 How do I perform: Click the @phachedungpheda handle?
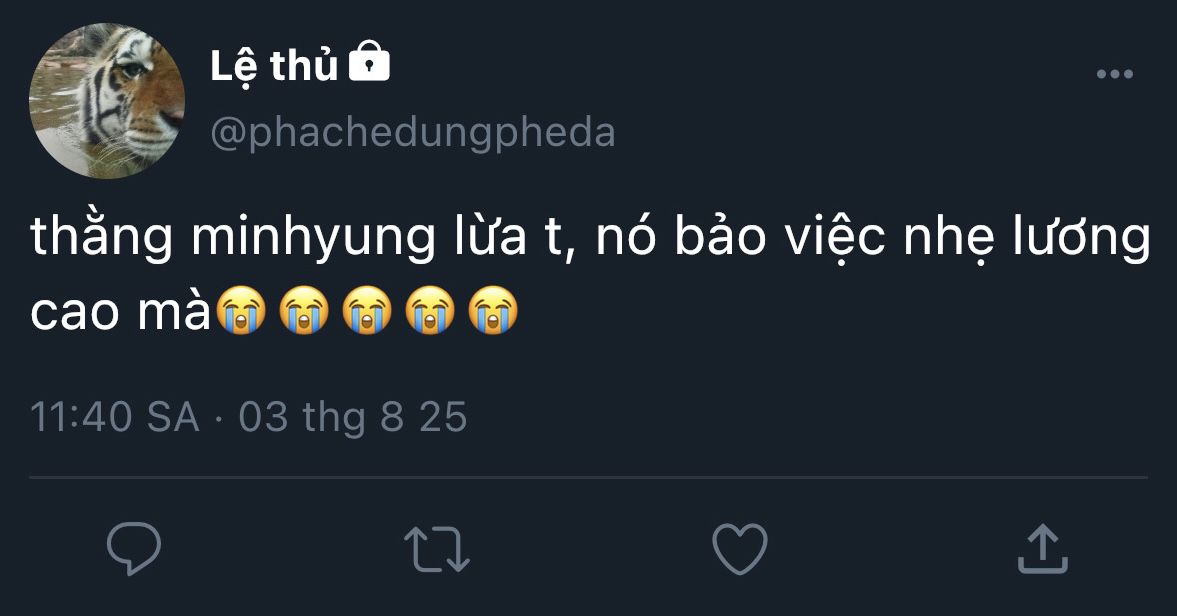click(413, 132)
